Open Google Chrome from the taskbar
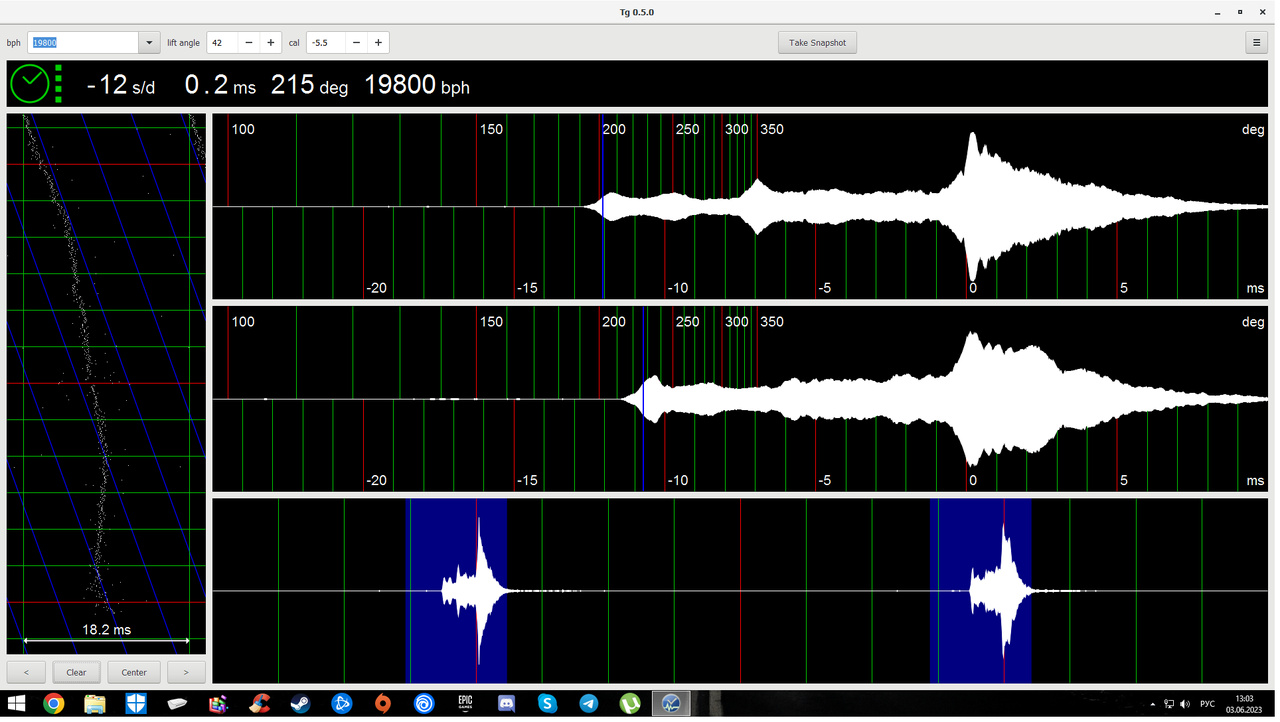This screenshot has width=1280, height=722. point(54,704)
